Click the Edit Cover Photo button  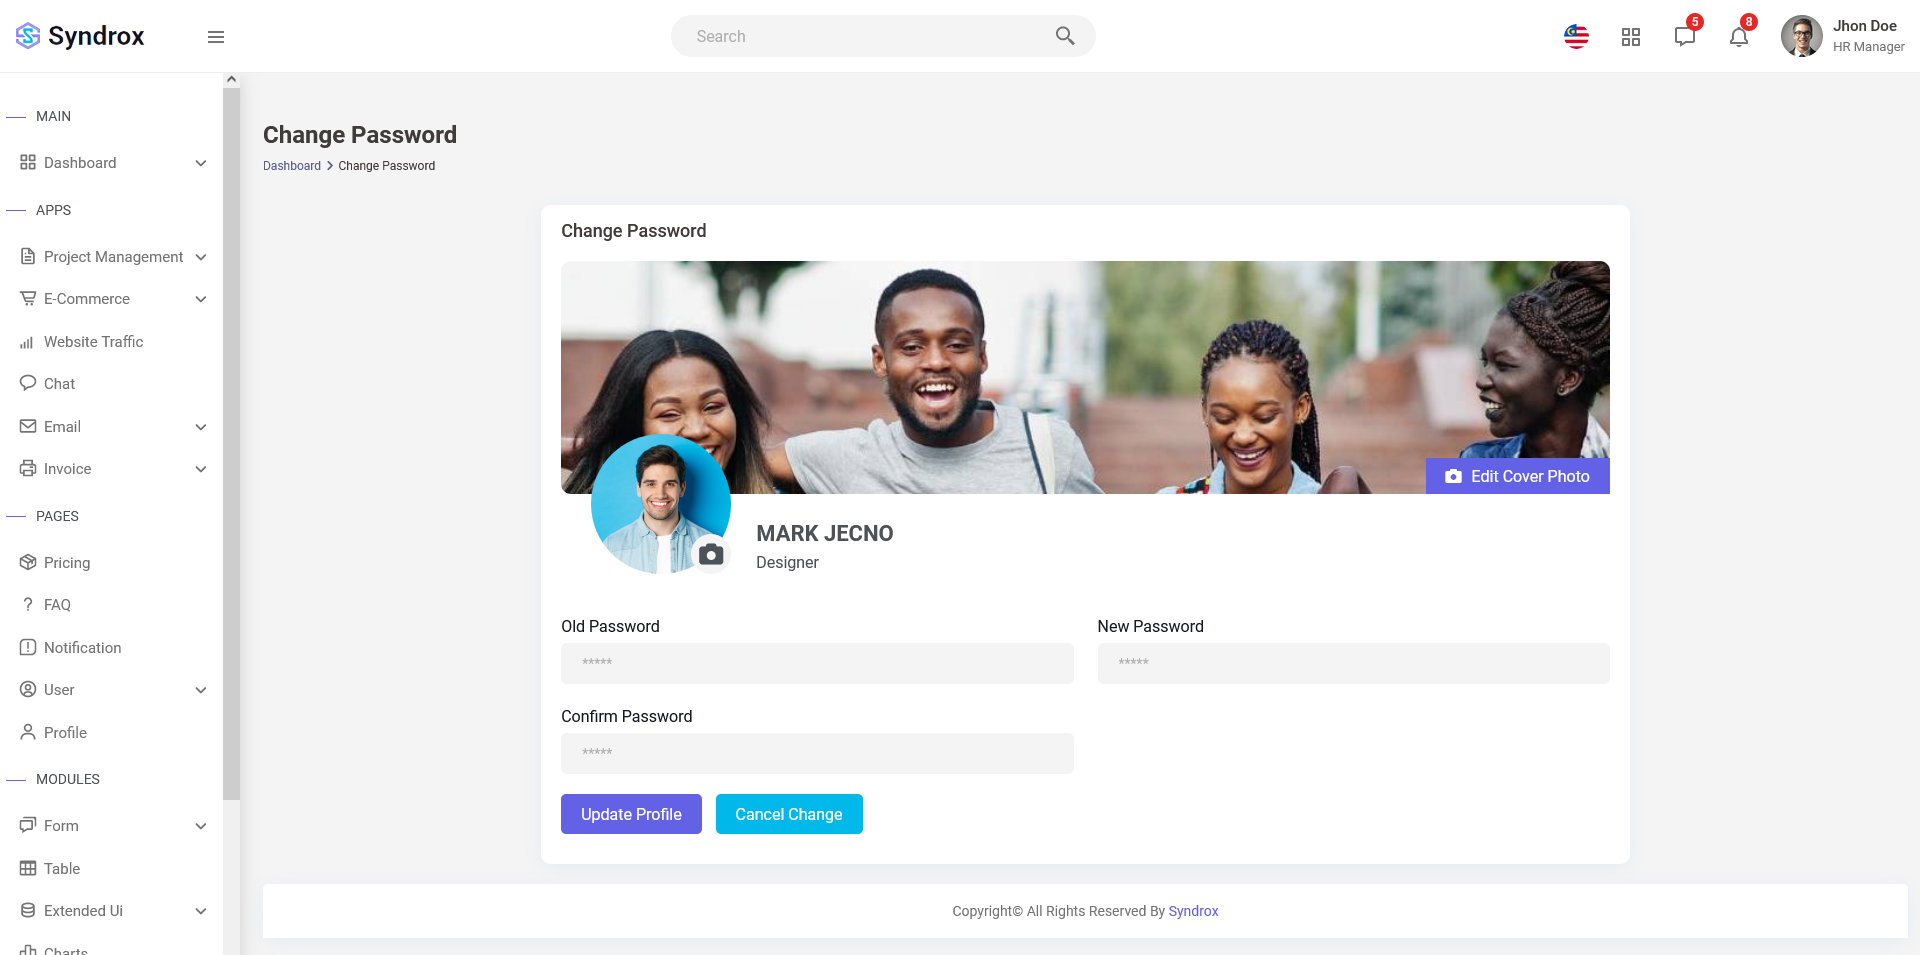[1517, 476]
